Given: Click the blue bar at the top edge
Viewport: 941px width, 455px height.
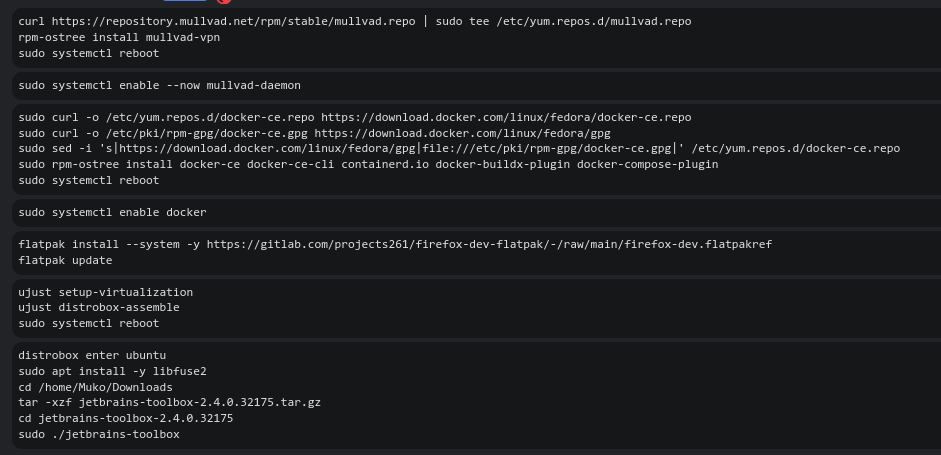Looking at the screenshot, I should click(184, 1).
